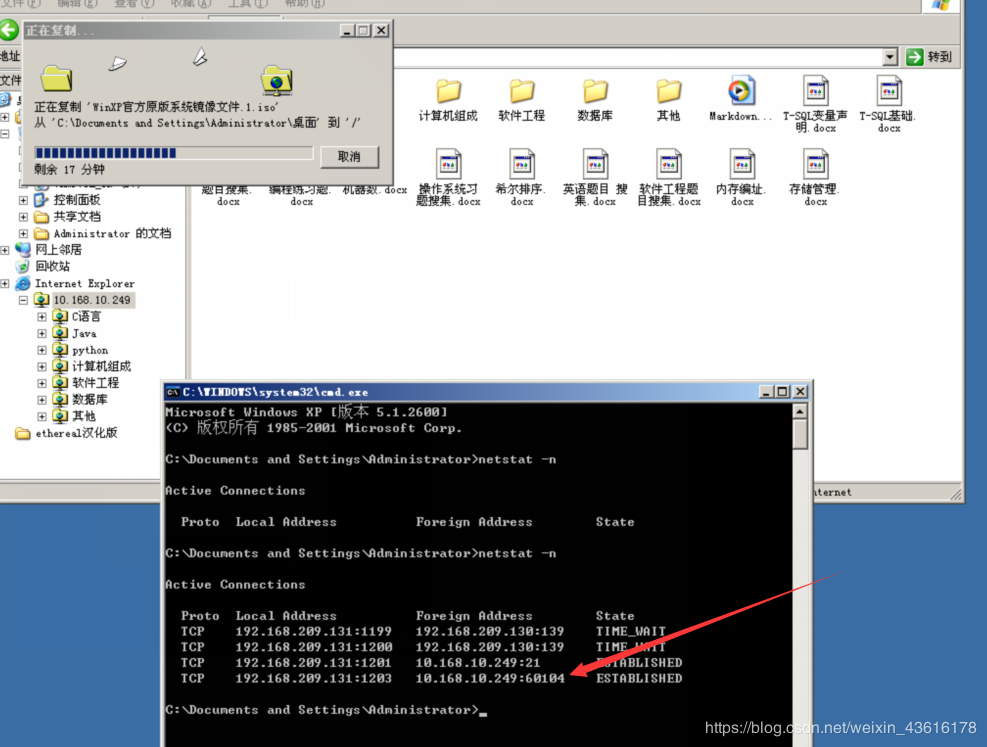Select 数据库 under the FTP node
This screenshot has width=987, height=747.
coord(89,400)
